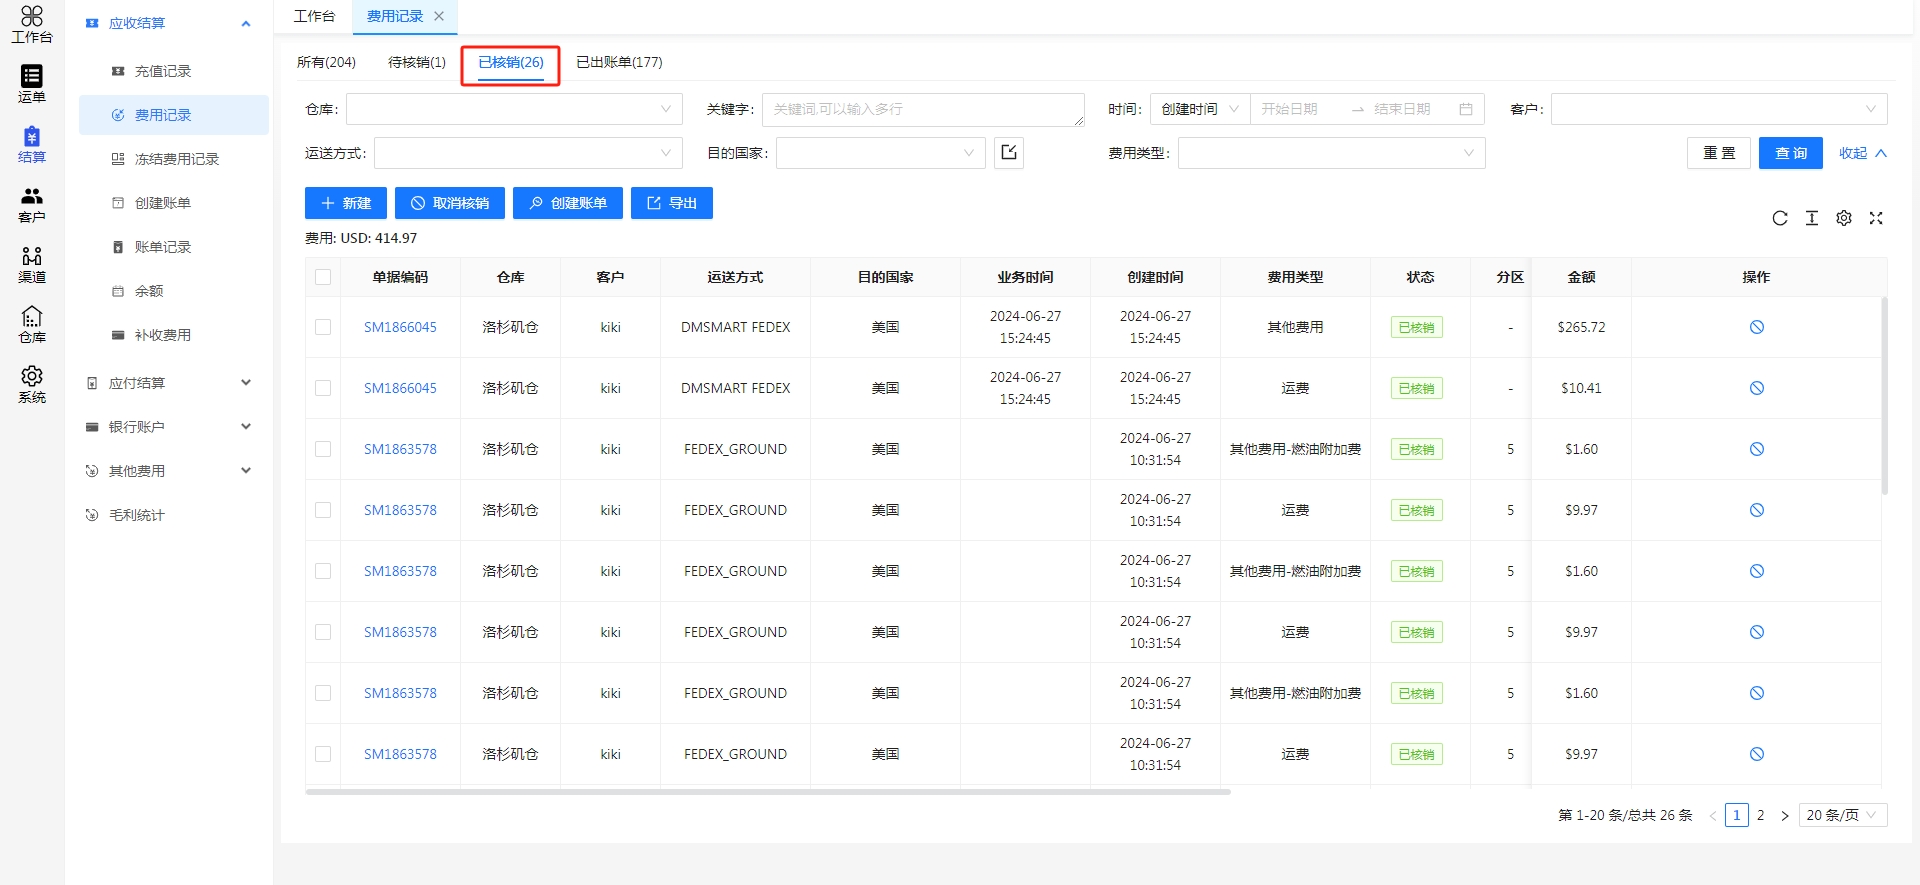Check the row with amount $10.41
1920x885 pixels.
pyautogui.click(x=323, y=388)
